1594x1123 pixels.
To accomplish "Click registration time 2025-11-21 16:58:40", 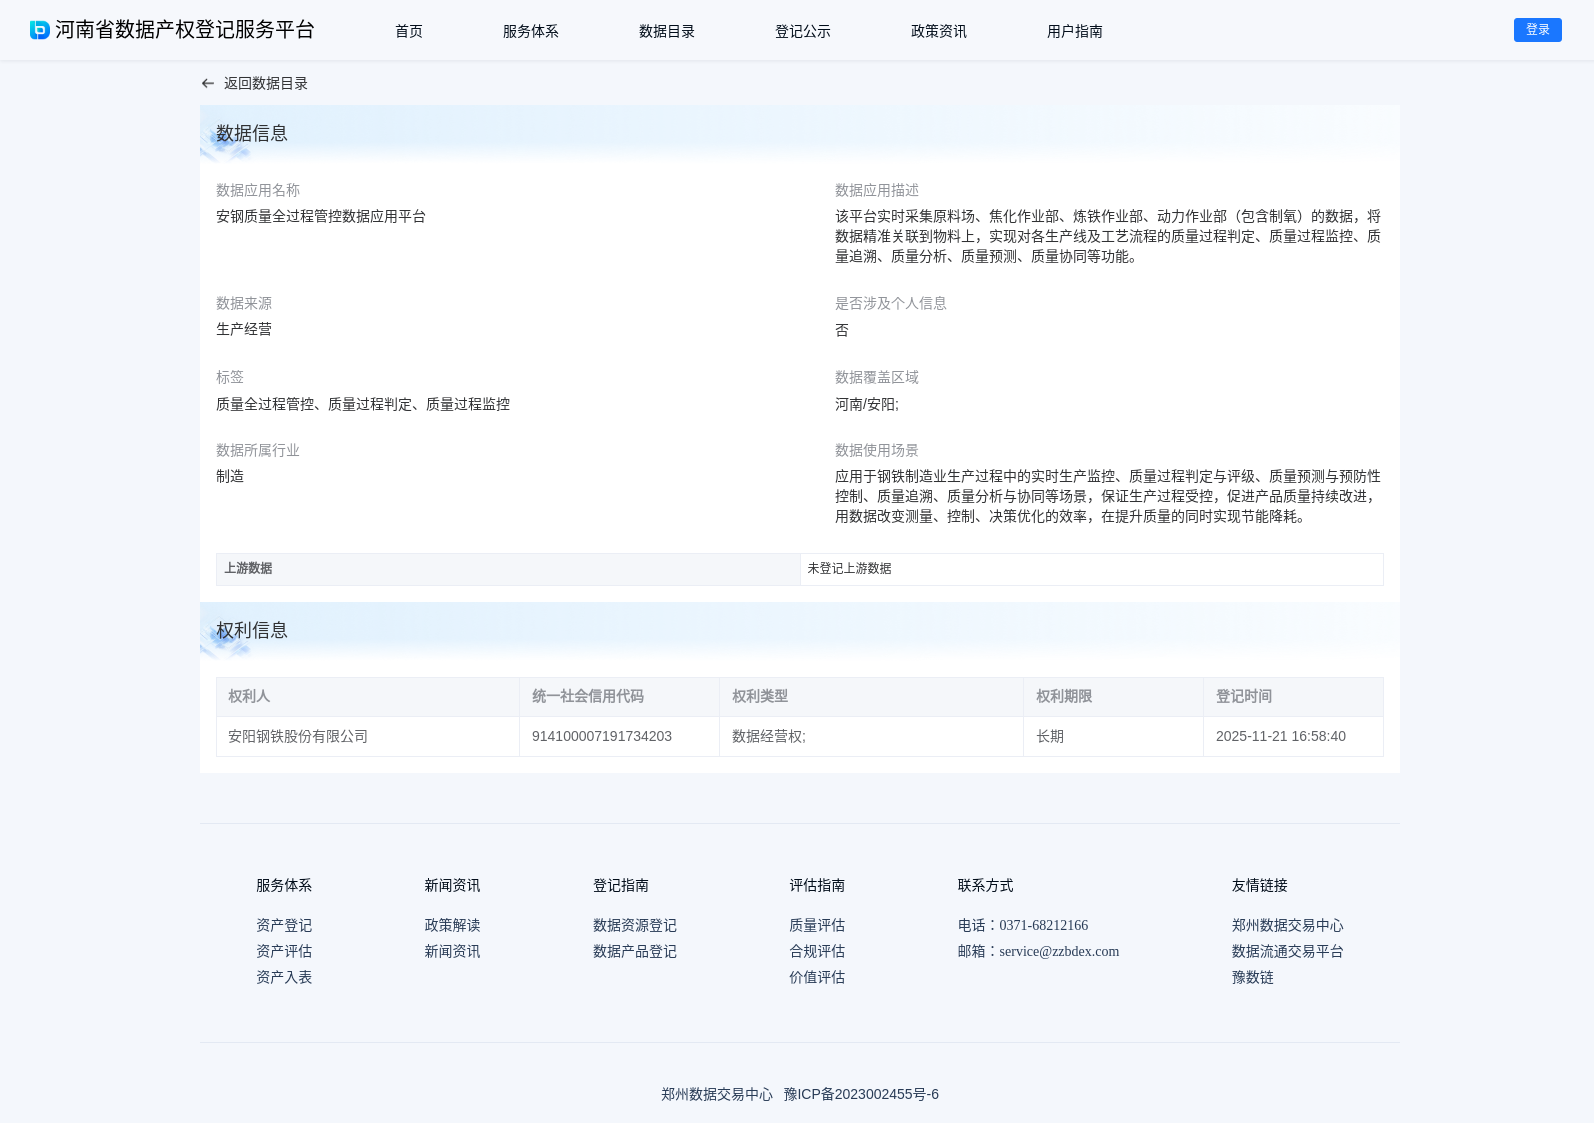I will pos(1281,737).
